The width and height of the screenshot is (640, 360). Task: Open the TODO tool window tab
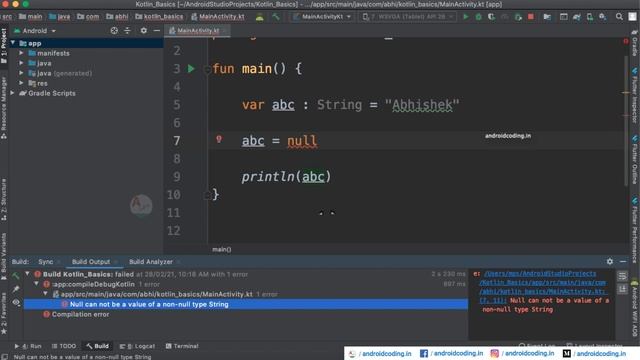[64, 346]
